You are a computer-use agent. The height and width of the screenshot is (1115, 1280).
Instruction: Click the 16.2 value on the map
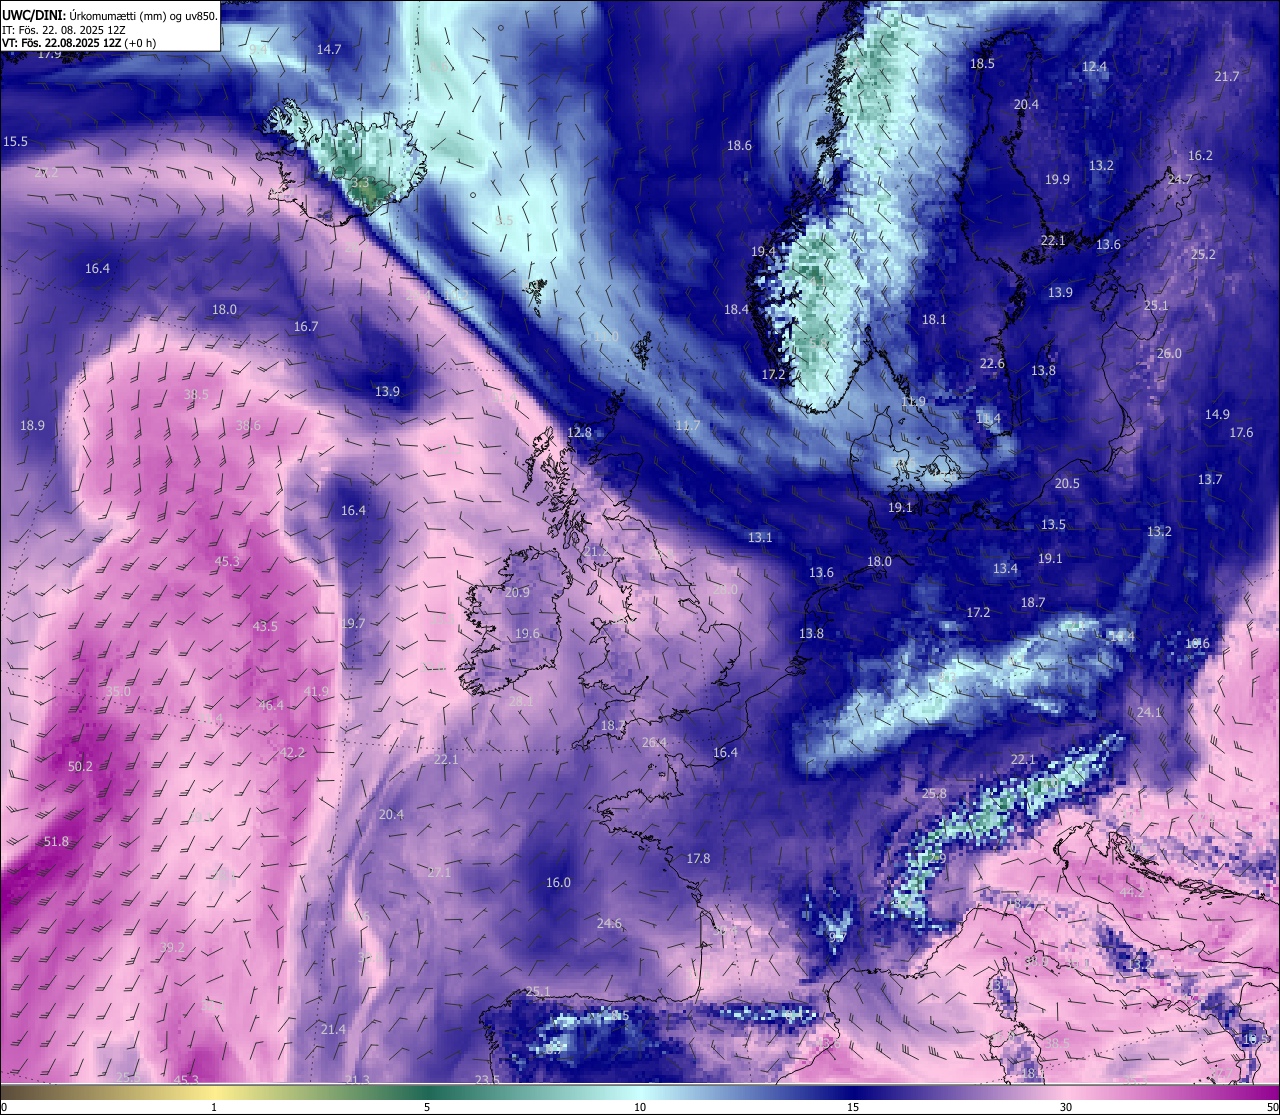[1200, 156]
